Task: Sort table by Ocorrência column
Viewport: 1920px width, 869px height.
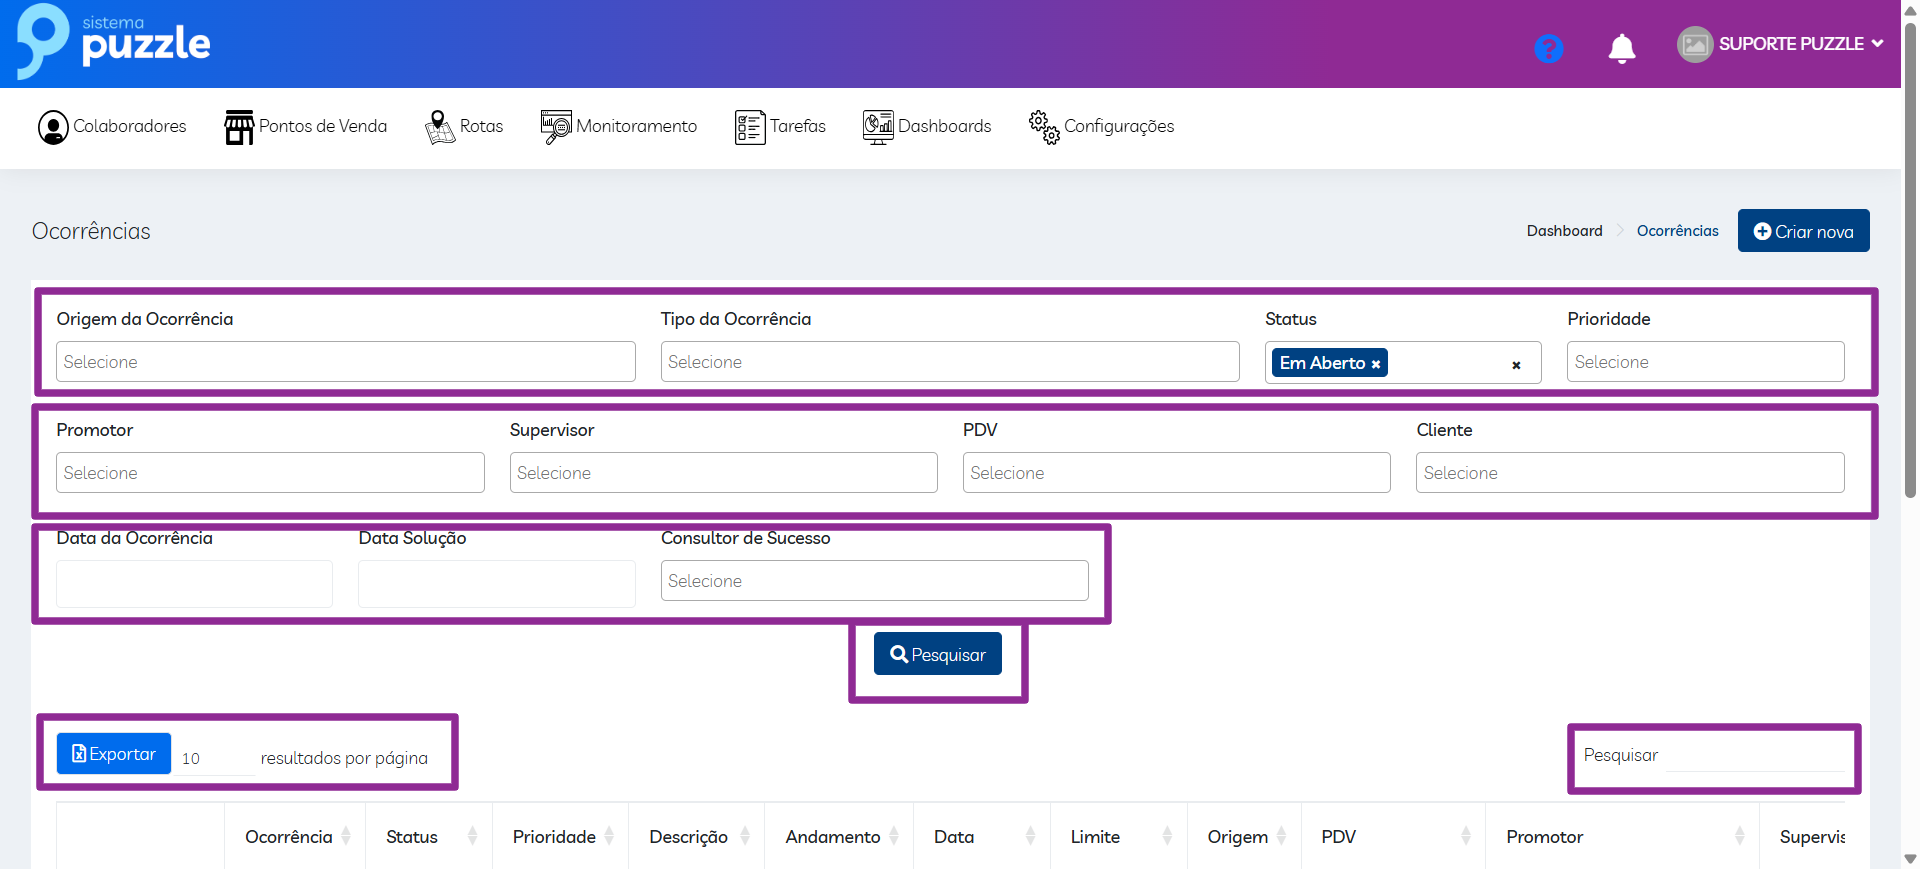Action: coord(289,837)
